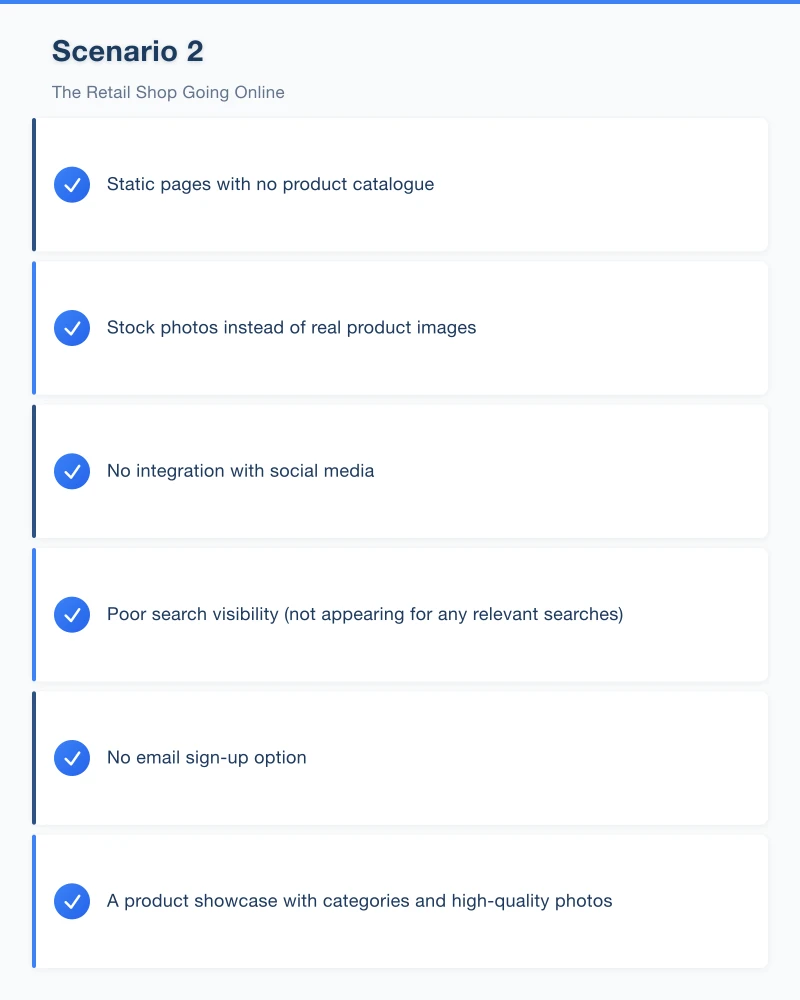The height and width of the screenshot is (1000, 800).
Task: Toggle the check for no social media integration
Action: pos(72,471)
